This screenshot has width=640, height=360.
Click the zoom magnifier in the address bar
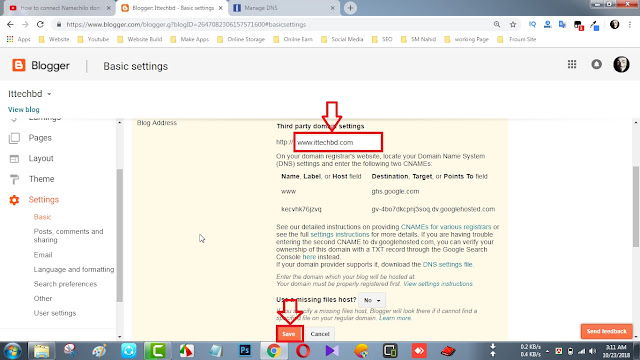(497, 24)
